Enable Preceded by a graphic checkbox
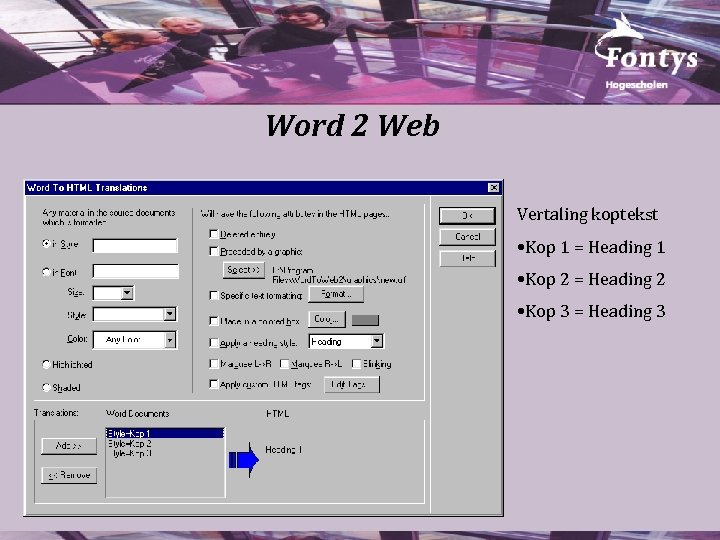Viewport: 720px width, 540px height. pos(214,251)
